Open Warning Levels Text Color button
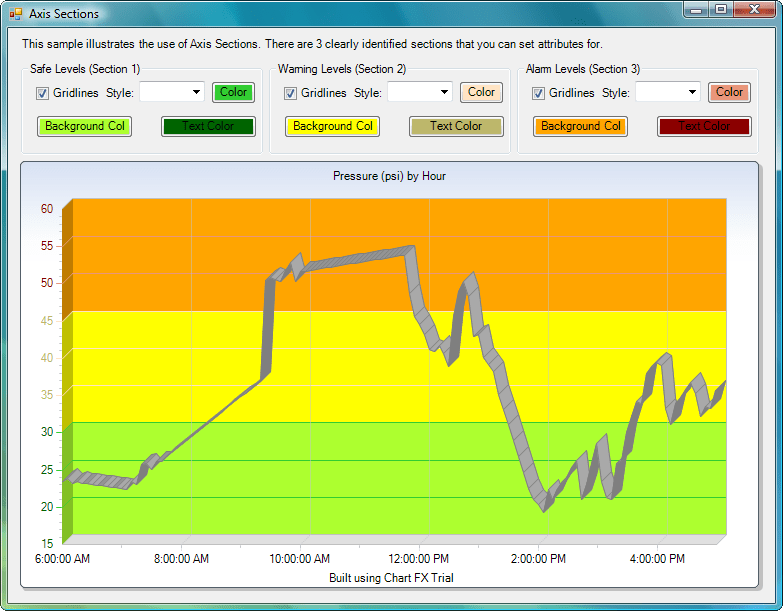The width and height of the screenshot is (783, 611). [456, 126]
